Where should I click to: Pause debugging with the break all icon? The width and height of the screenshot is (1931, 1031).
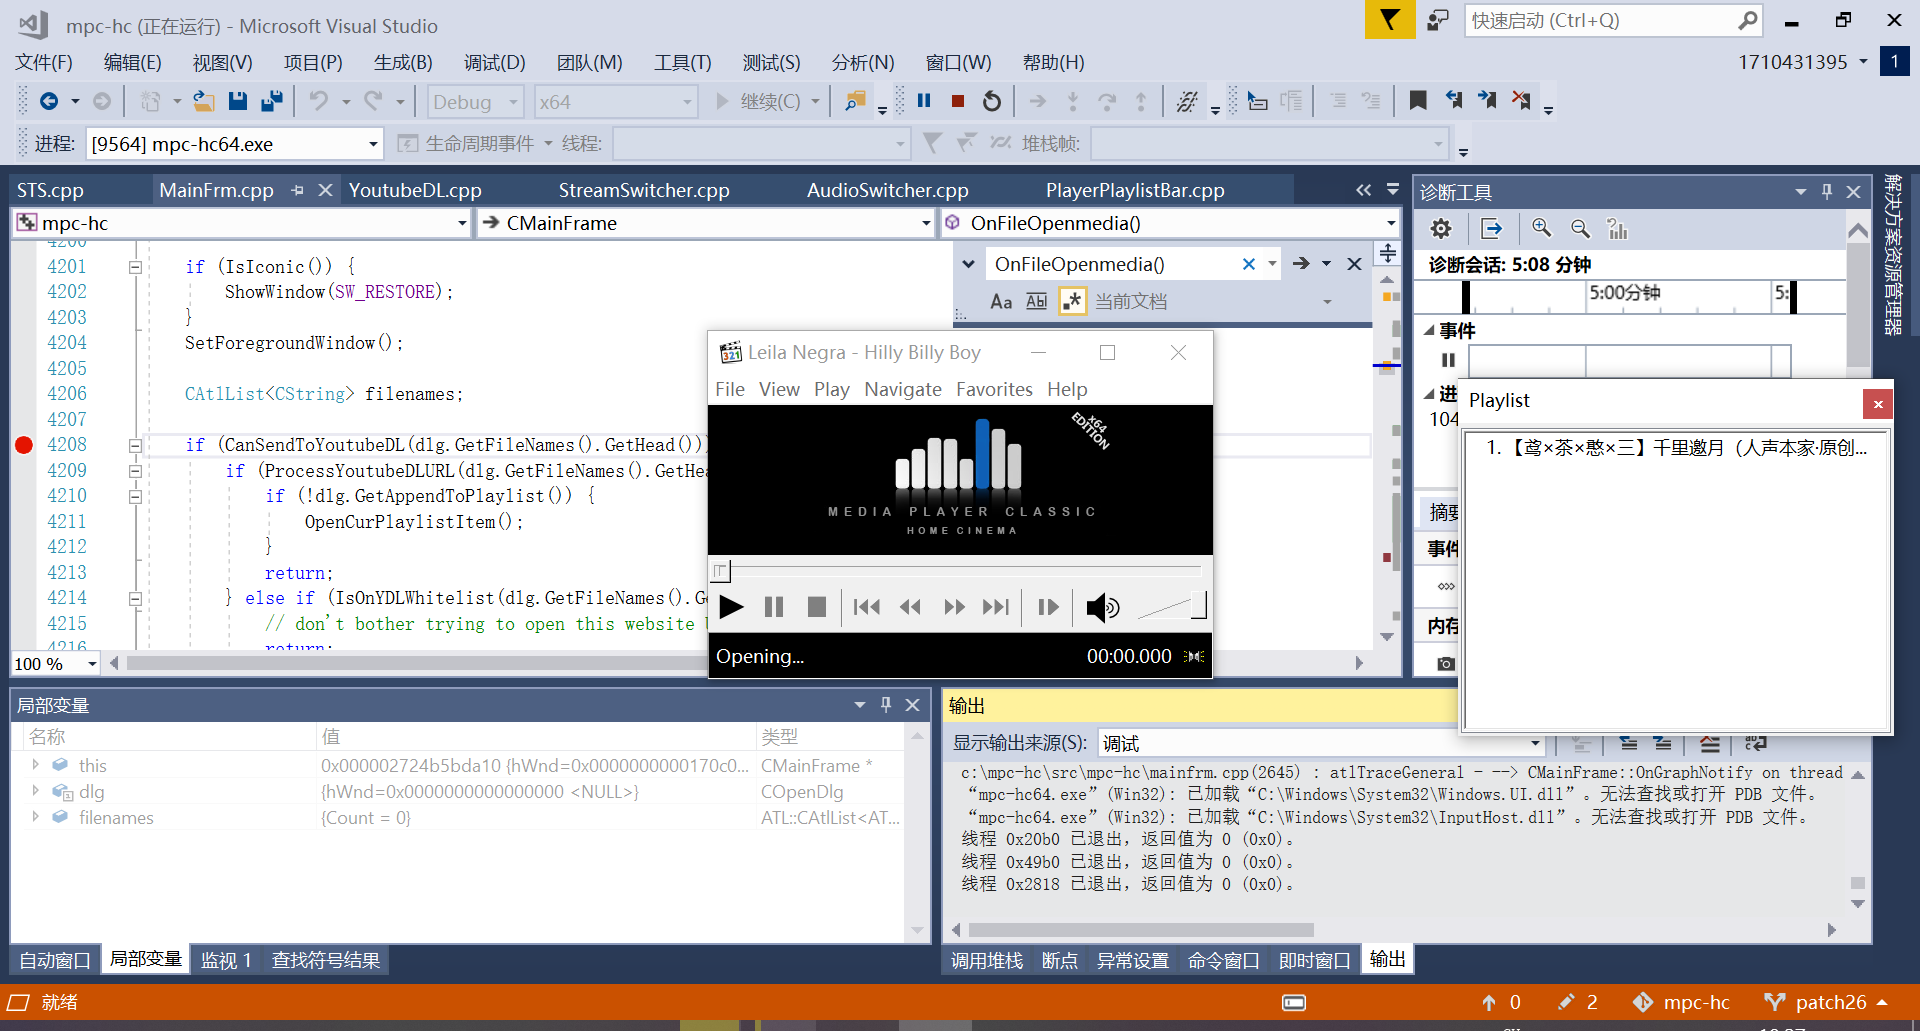tap(923, 100)
